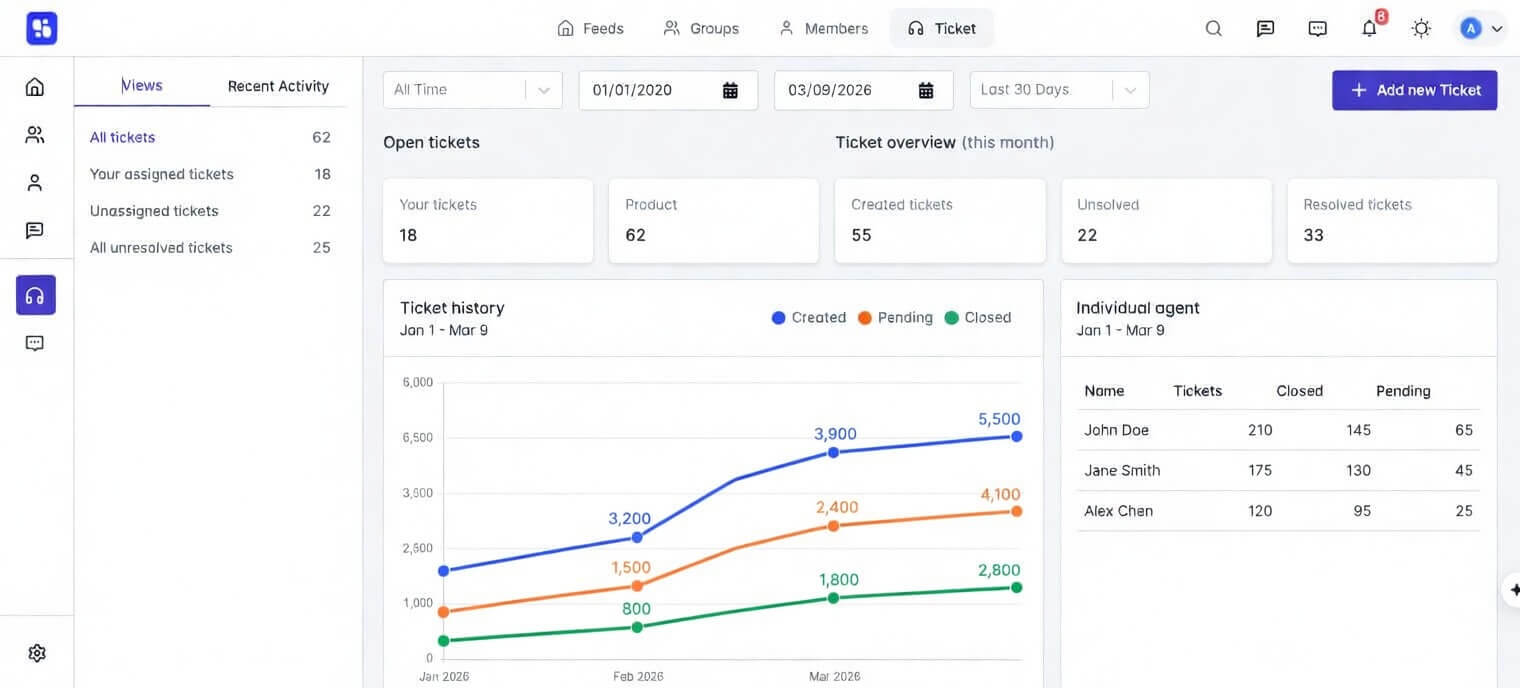
Task: Go to the Groups tab
Action: pos(702,28)
